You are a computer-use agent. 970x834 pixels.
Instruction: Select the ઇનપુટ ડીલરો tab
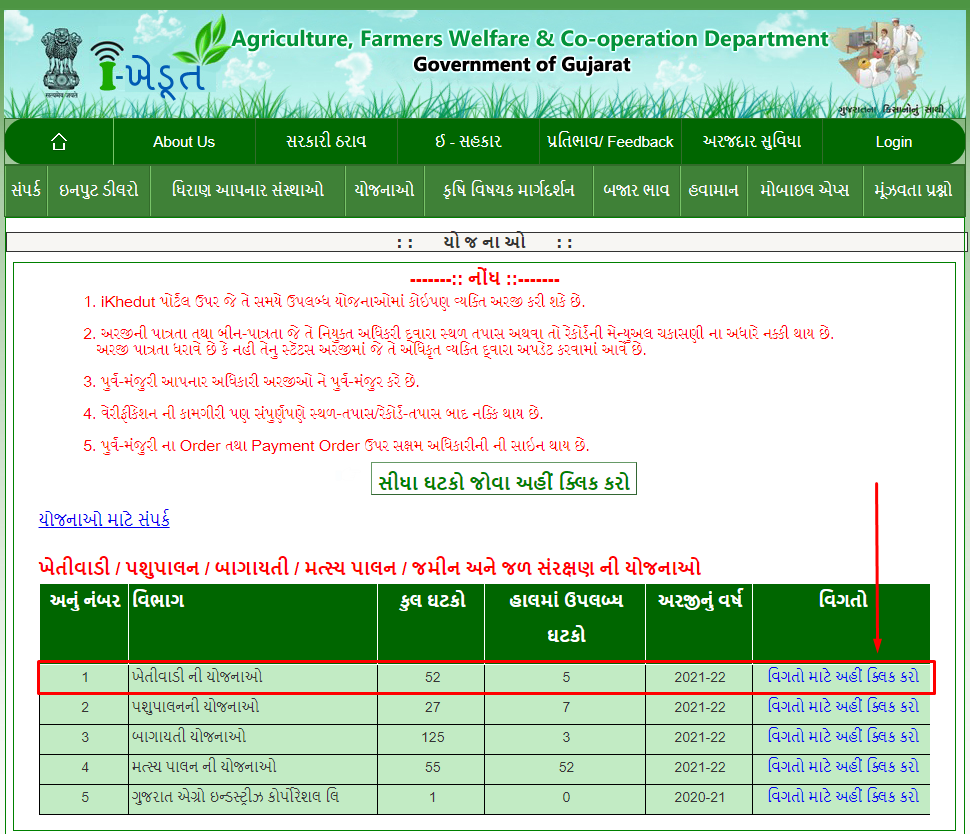[99, 191]
